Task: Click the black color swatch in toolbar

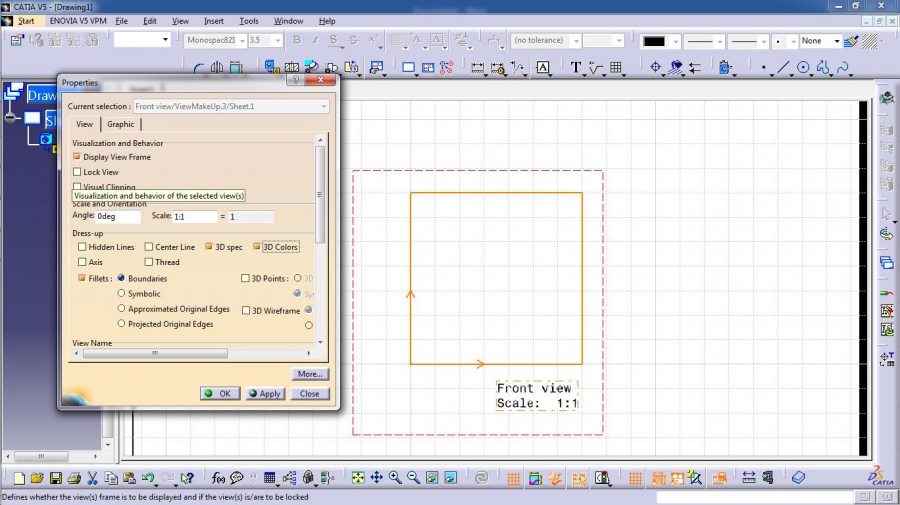Action: point(654,41)
